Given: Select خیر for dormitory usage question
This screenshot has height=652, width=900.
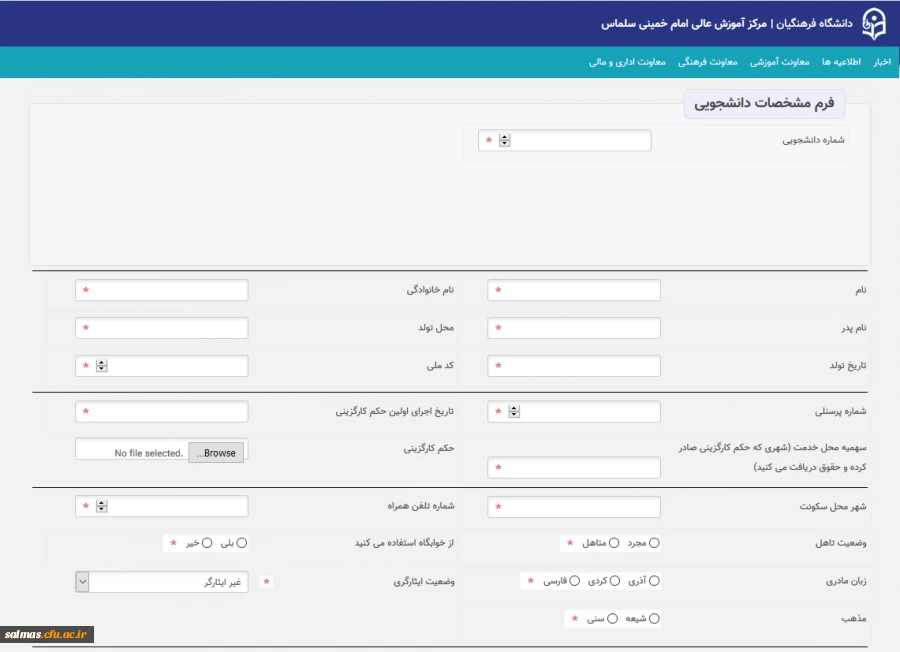Looking at the screenshot, I should click(206, 543).
